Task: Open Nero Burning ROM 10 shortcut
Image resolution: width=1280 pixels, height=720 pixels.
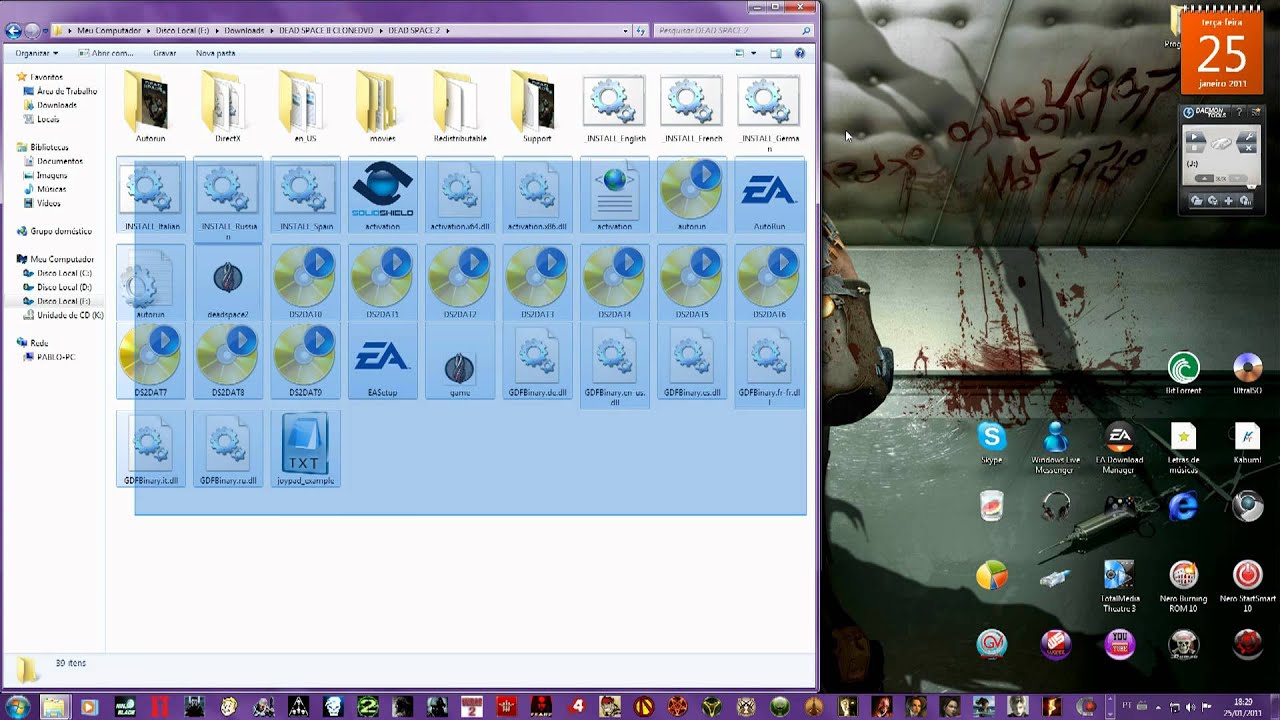Action: [1184, 586]
